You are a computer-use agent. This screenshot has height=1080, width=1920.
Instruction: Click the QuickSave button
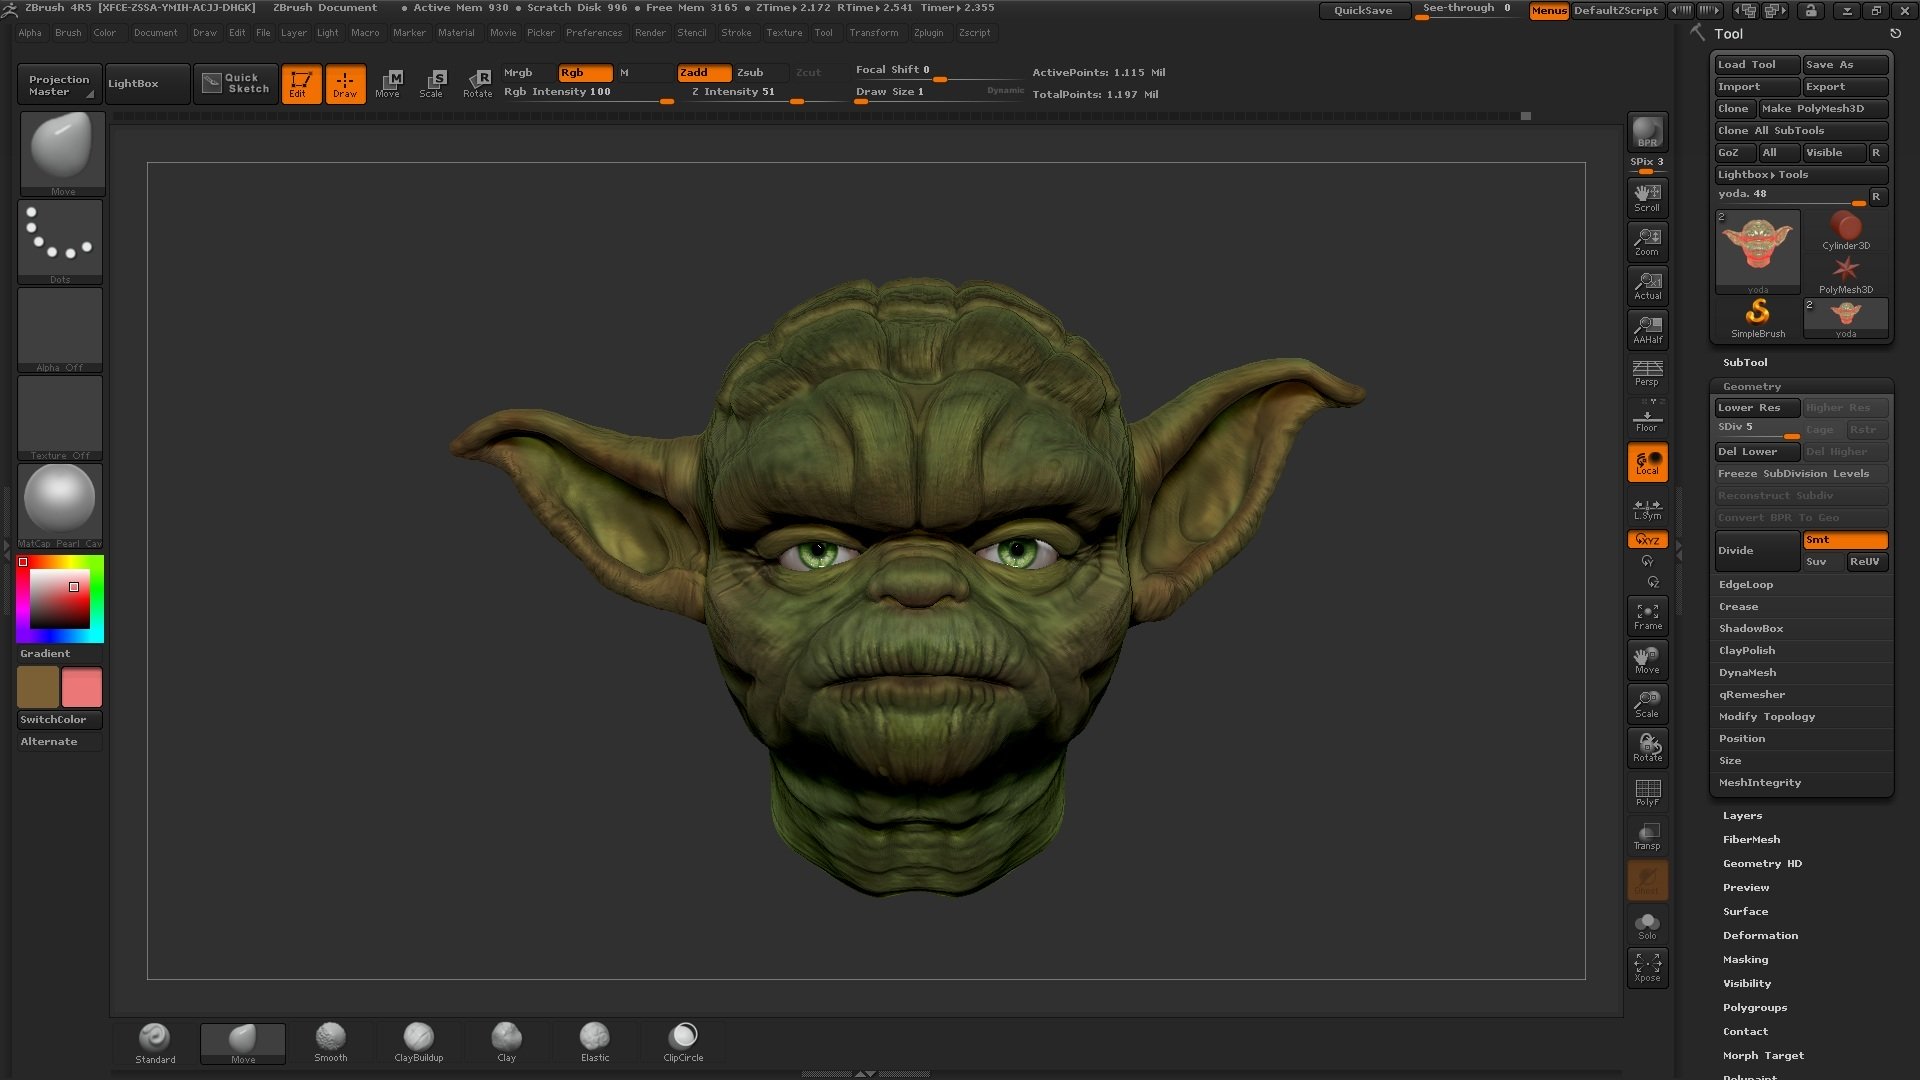click(1362, 11)
